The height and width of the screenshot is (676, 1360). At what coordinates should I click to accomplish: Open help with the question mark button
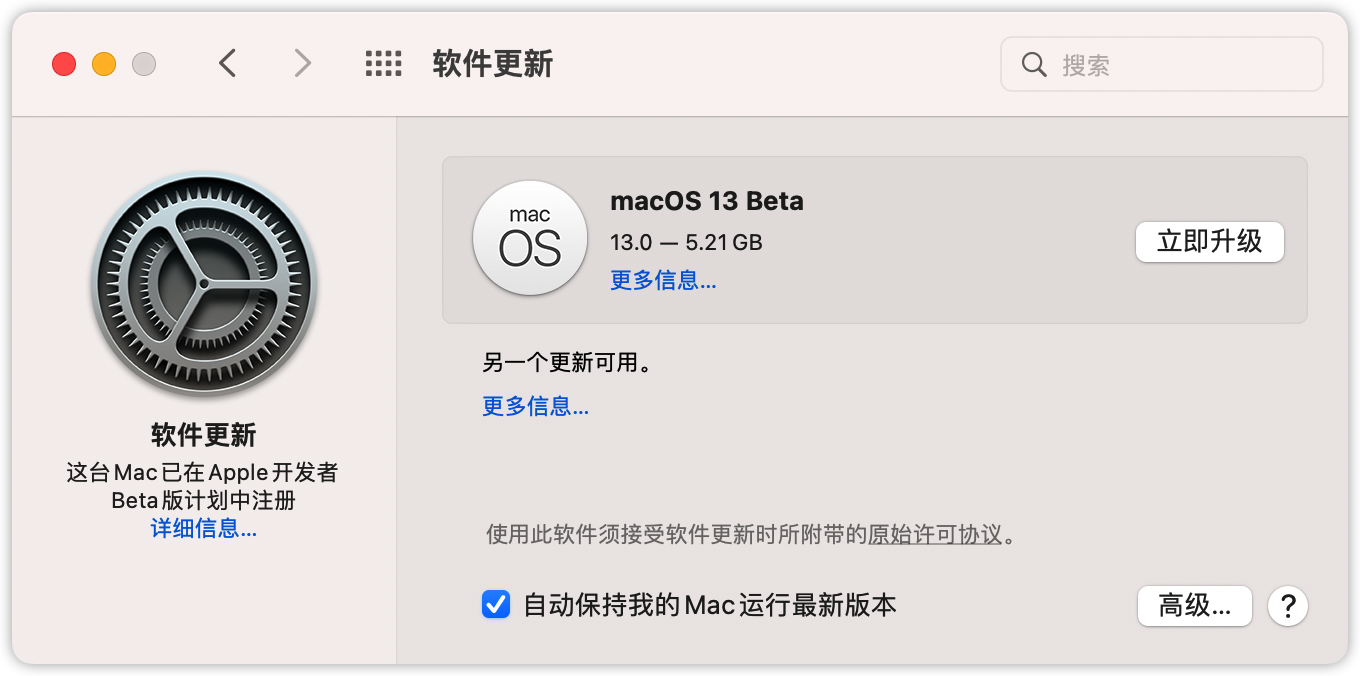pos(1288,605)
